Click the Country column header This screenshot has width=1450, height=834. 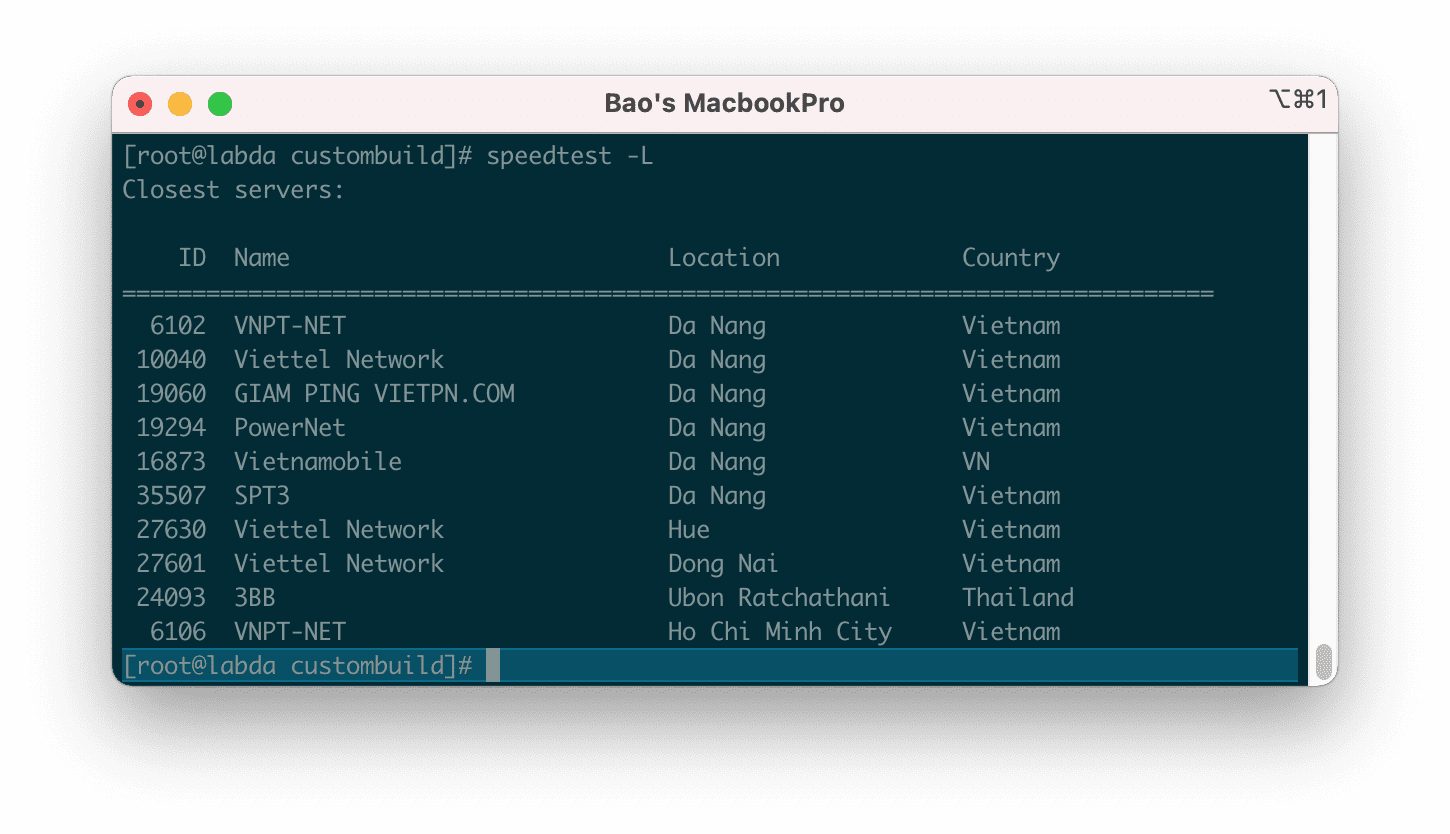pyautogui.click(x=1010, y=257)
